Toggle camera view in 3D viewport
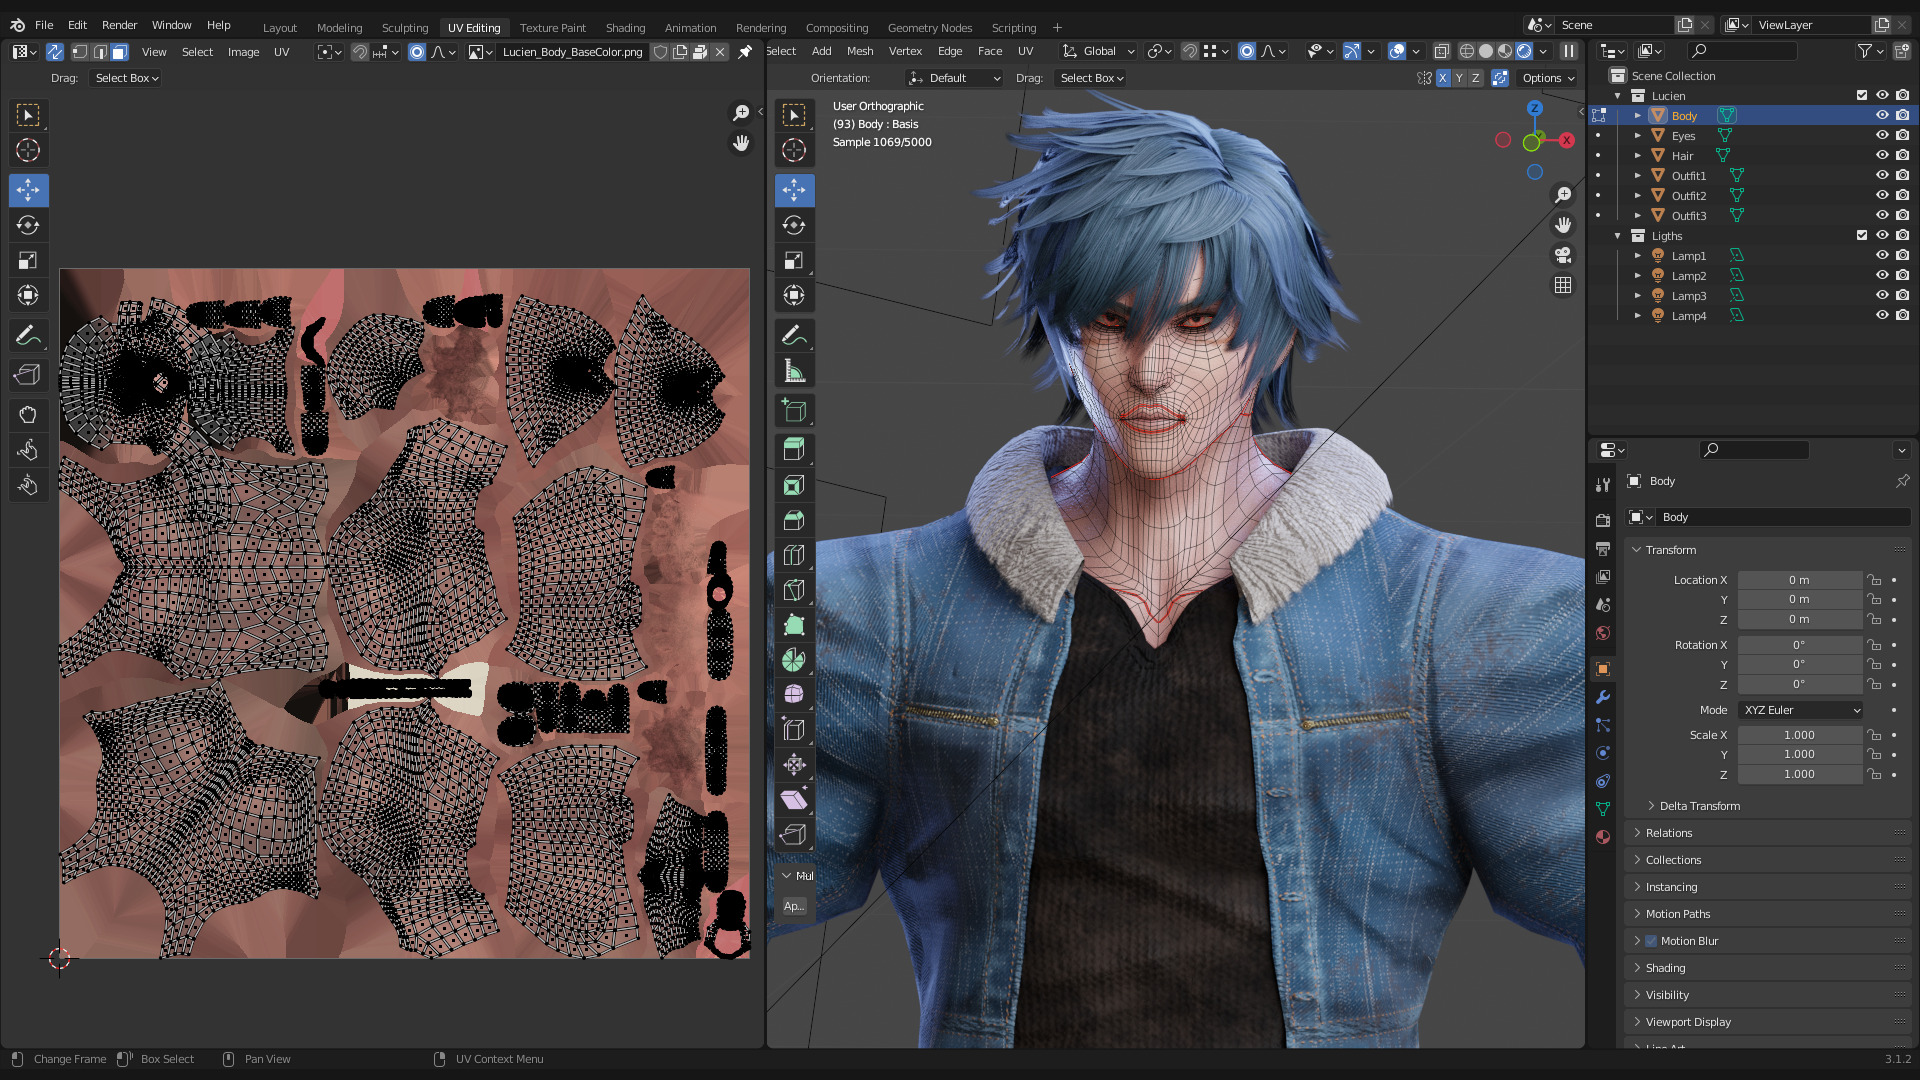Image resolution: width=1920 pixels, height=1080 pixels. [x=1563, y=255]
